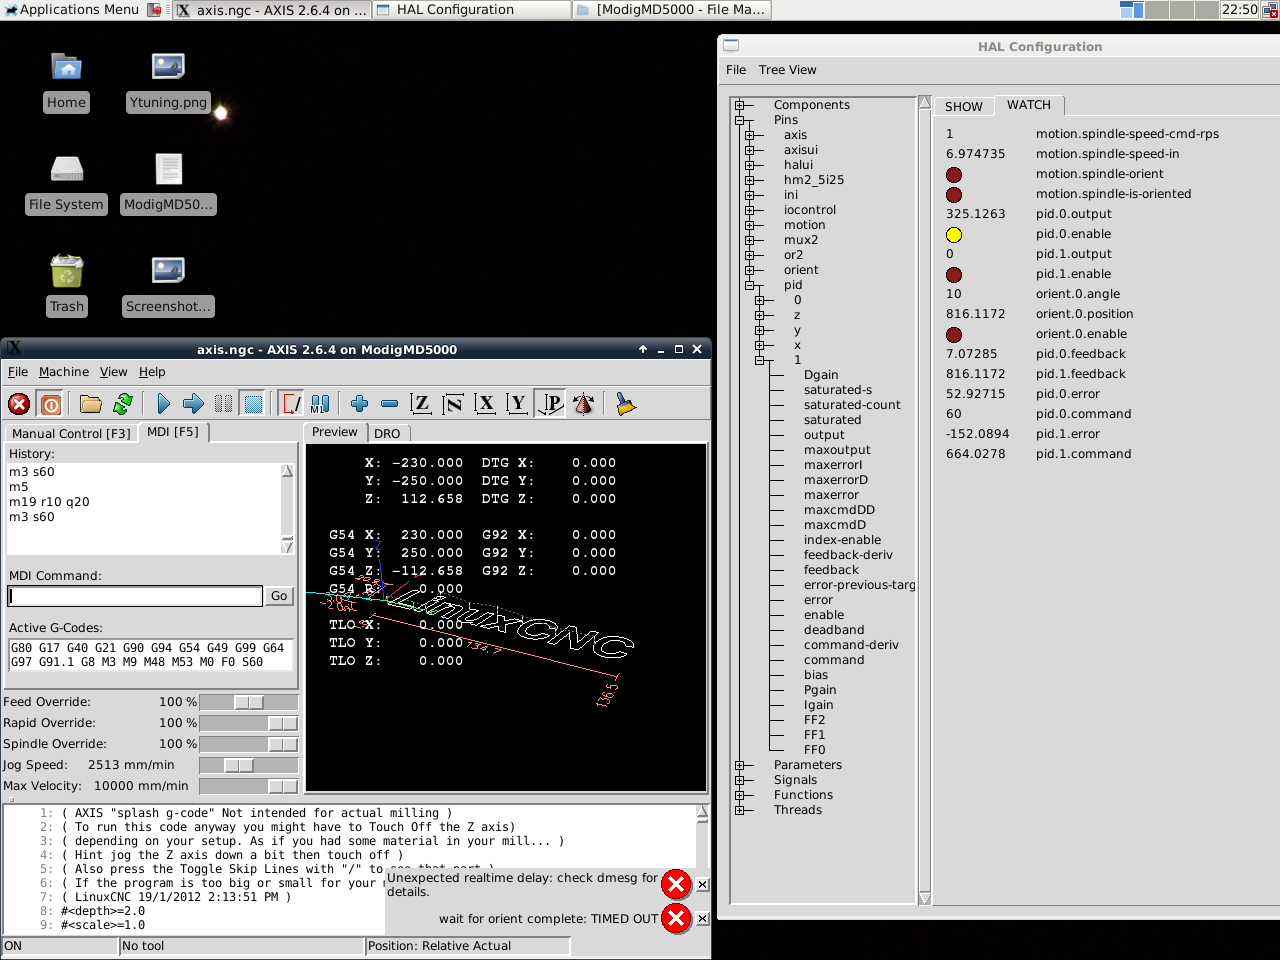
Task: Open the ModigMD50 desktop document icon
Action: coord(168,184)
